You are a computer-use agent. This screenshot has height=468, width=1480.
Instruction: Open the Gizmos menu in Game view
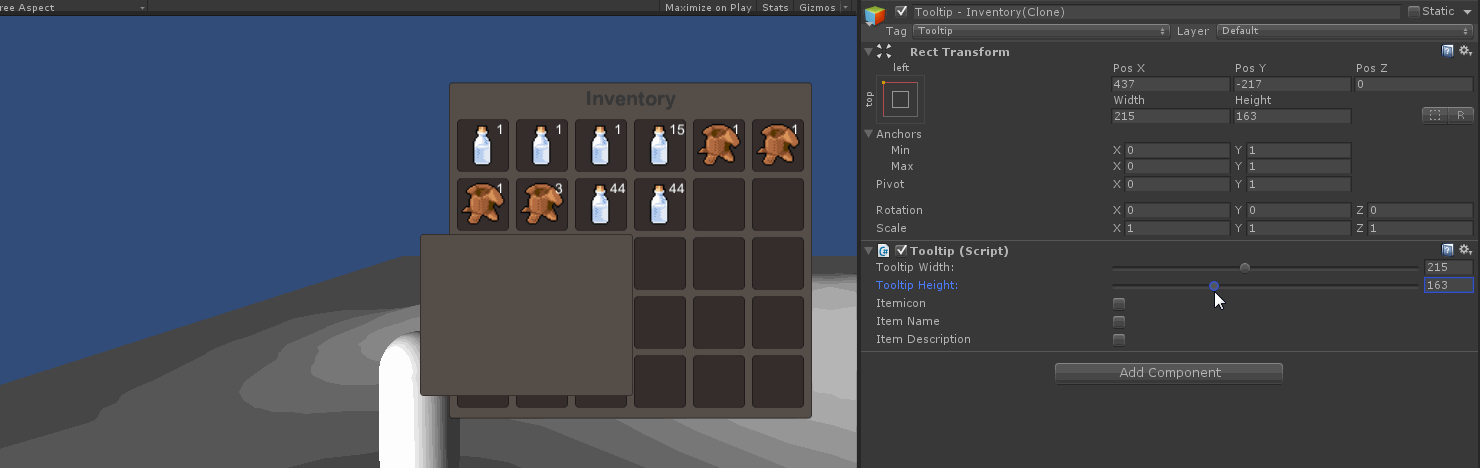pos(821,7)
